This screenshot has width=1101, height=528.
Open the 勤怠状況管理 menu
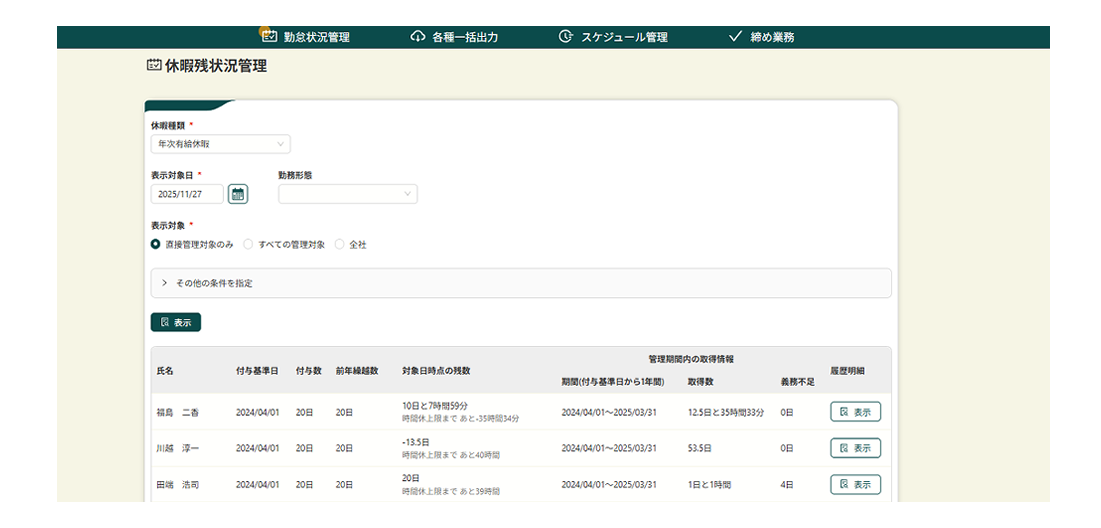[305, 37]
